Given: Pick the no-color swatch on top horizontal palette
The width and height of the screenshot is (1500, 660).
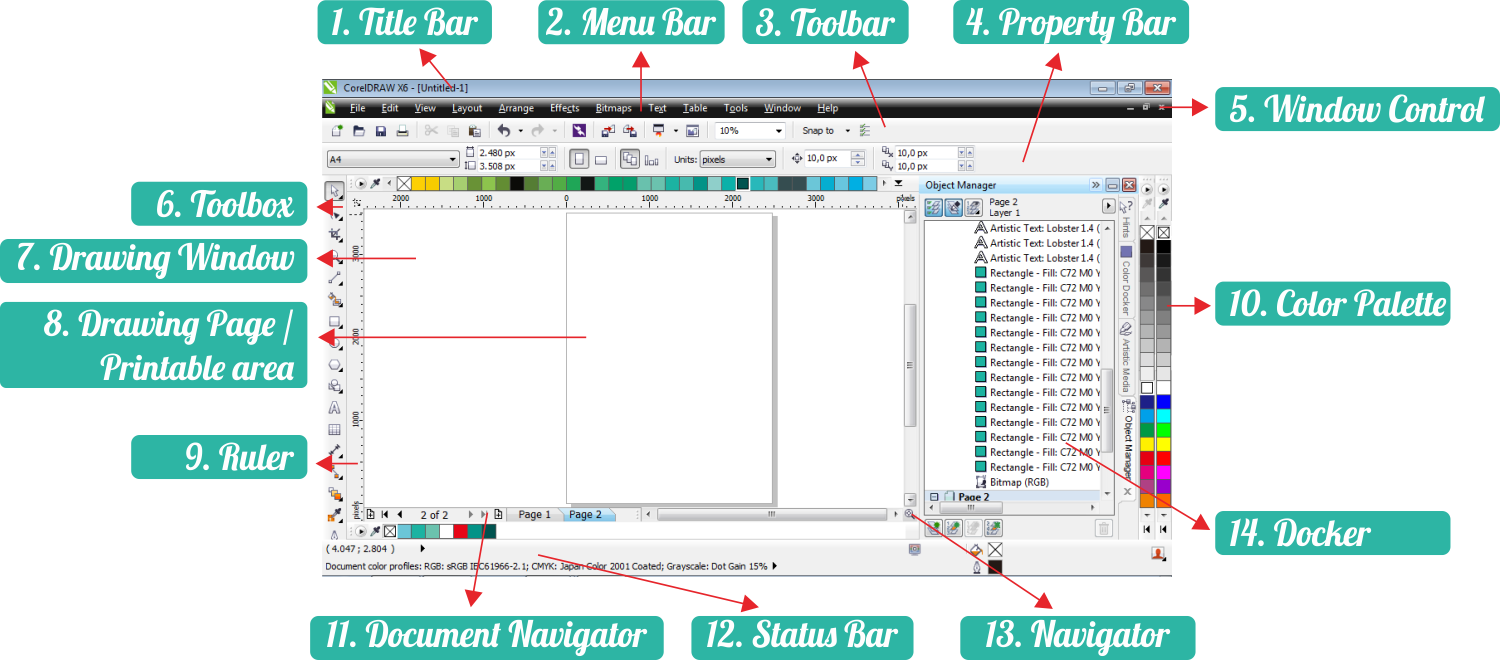Looking at the screenshot, I should 404,184.
